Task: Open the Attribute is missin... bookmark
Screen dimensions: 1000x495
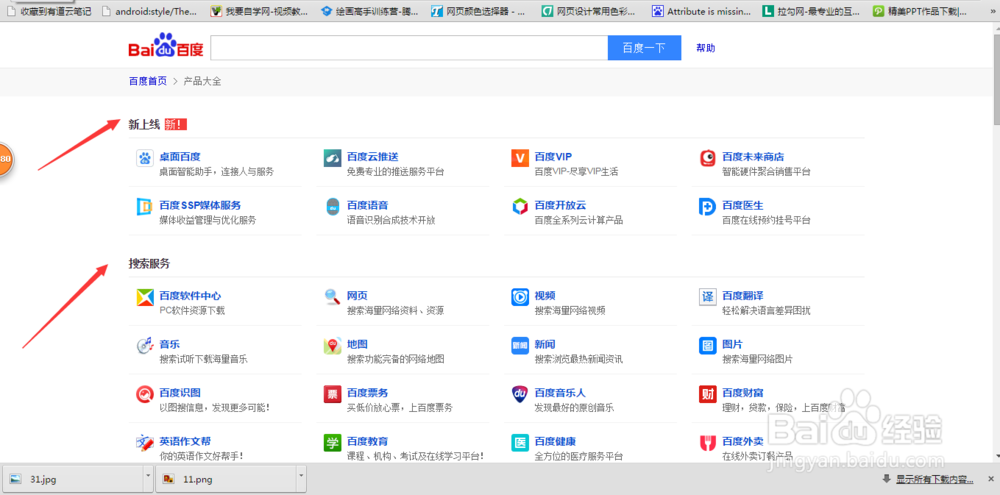Action: click(x=702, y=11)
